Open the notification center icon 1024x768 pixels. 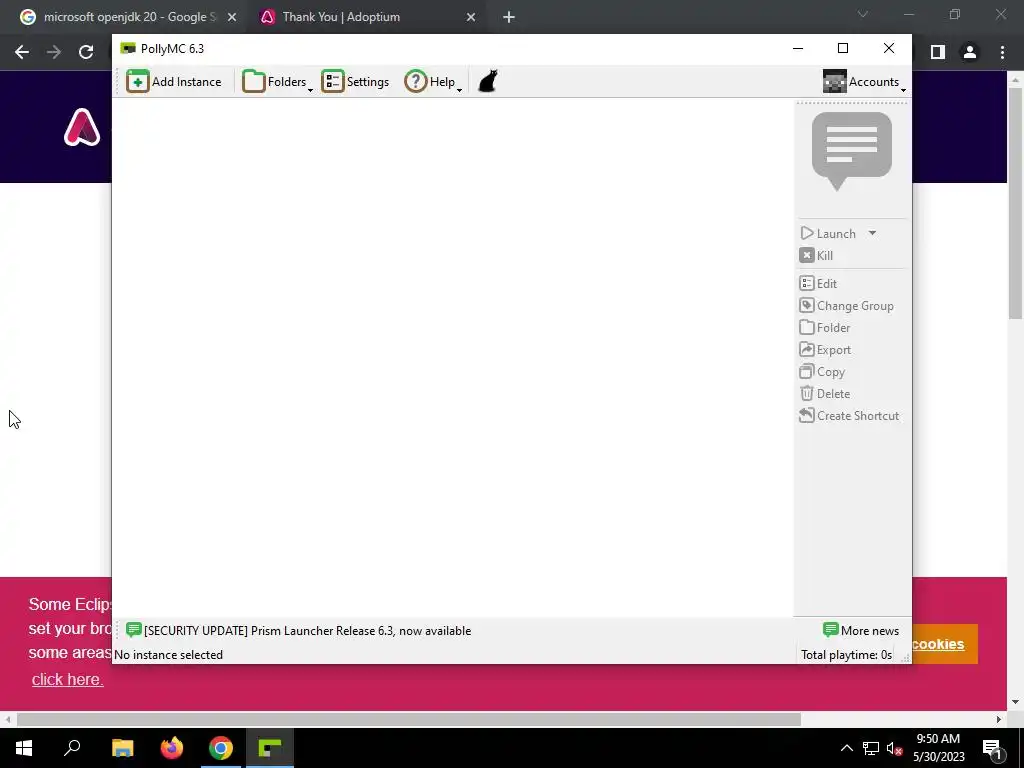coord(992,748)
